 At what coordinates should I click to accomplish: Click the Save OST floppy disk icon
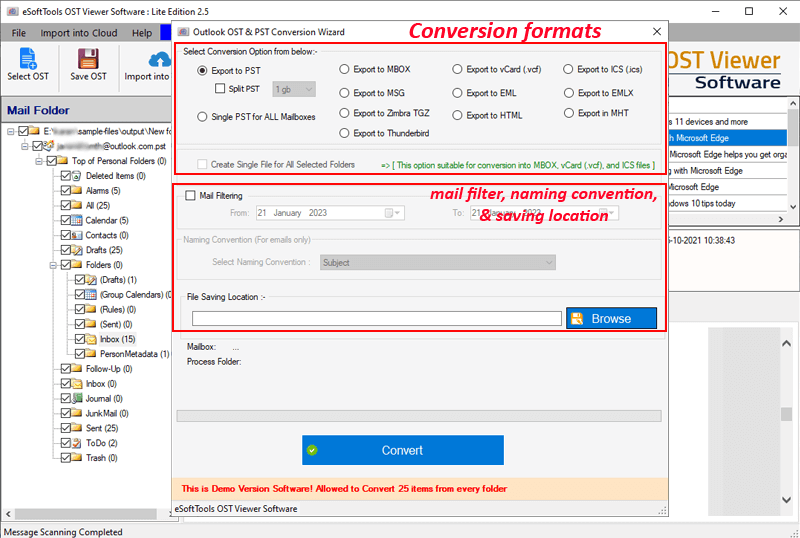coord(88,58)
